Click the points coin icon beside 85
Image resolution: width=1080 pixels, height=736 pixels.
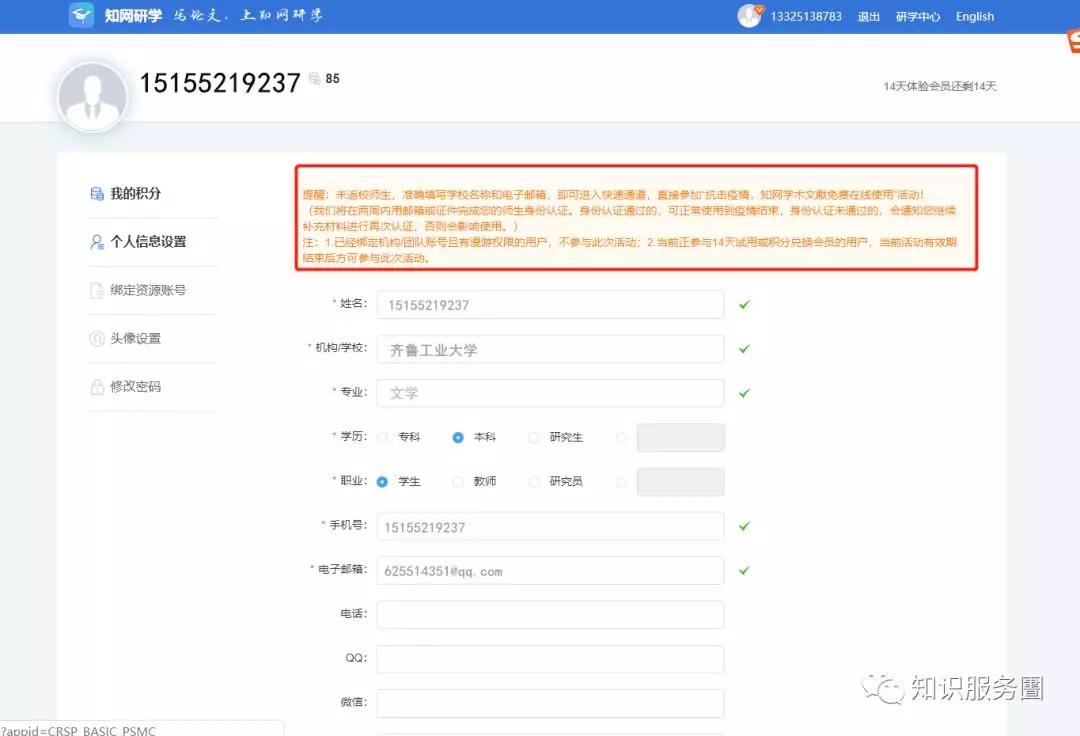tap(314, 78)
